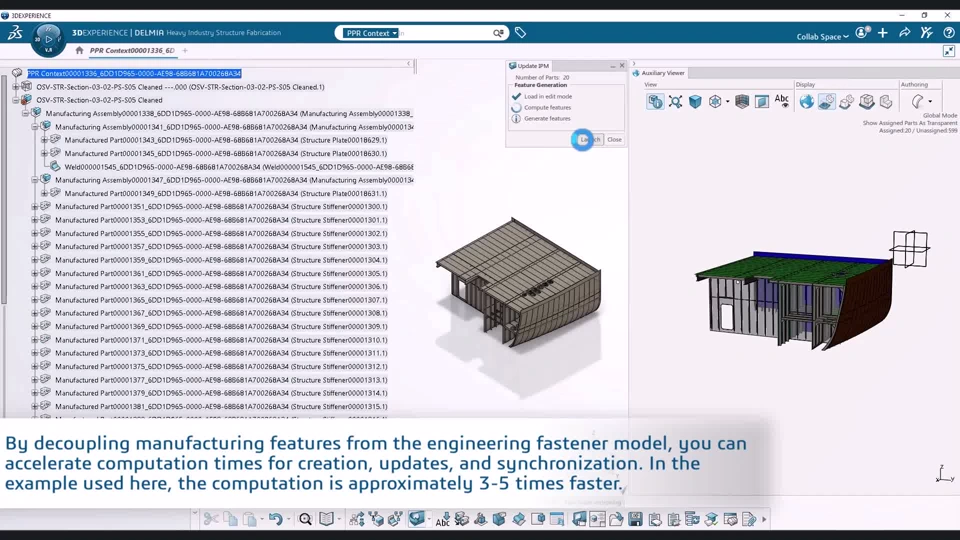Image resolution: width=960 pixels, height=540 pixels.
Task: Click the Paste clipboard icon in bottom toolbar
Action: [x=249, y=519]
